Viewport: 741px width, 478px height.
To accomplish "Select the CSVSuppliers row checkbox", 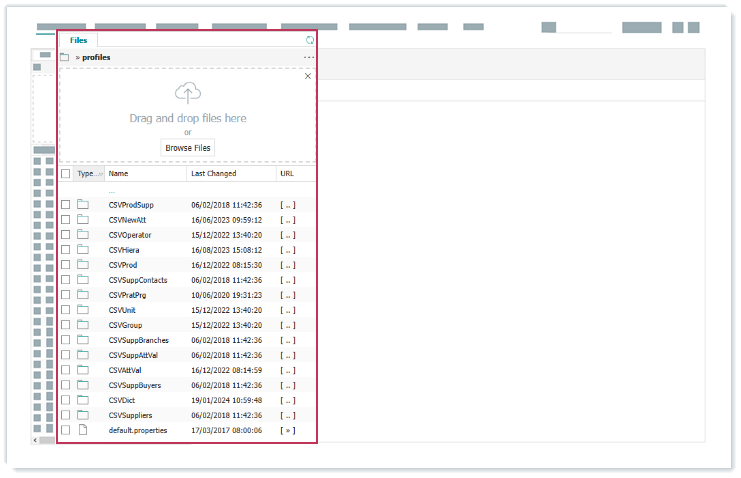I will [x=66, y=415].
